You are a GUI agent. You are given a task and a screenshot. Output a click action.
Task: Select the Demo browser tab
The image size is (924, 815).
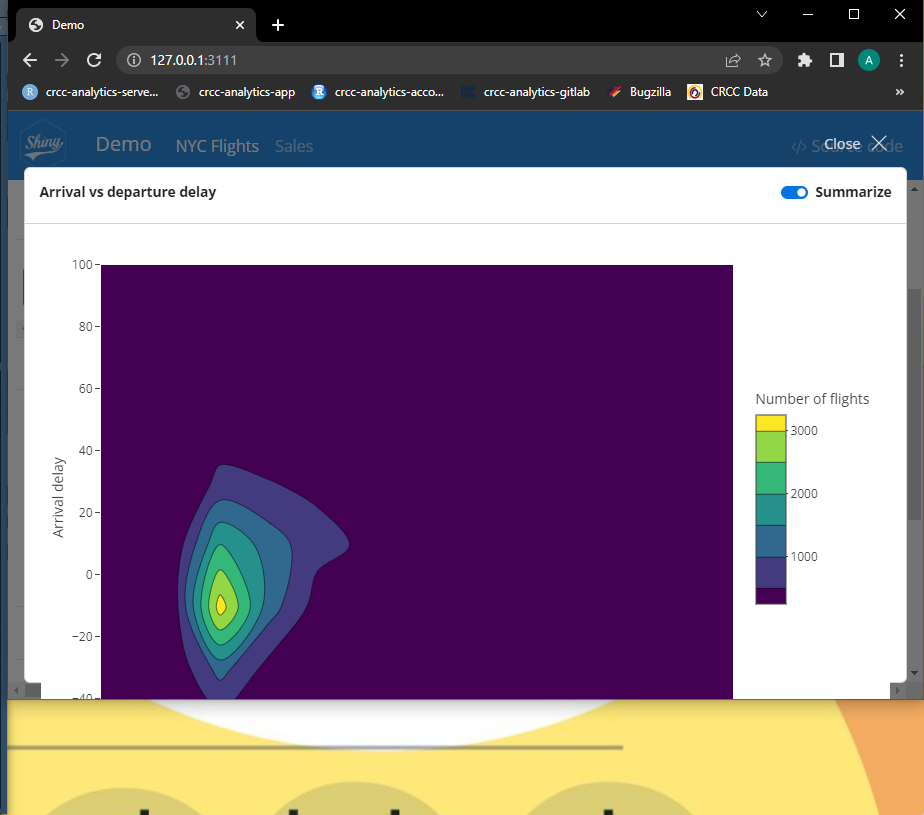click(x=136, y=25)
